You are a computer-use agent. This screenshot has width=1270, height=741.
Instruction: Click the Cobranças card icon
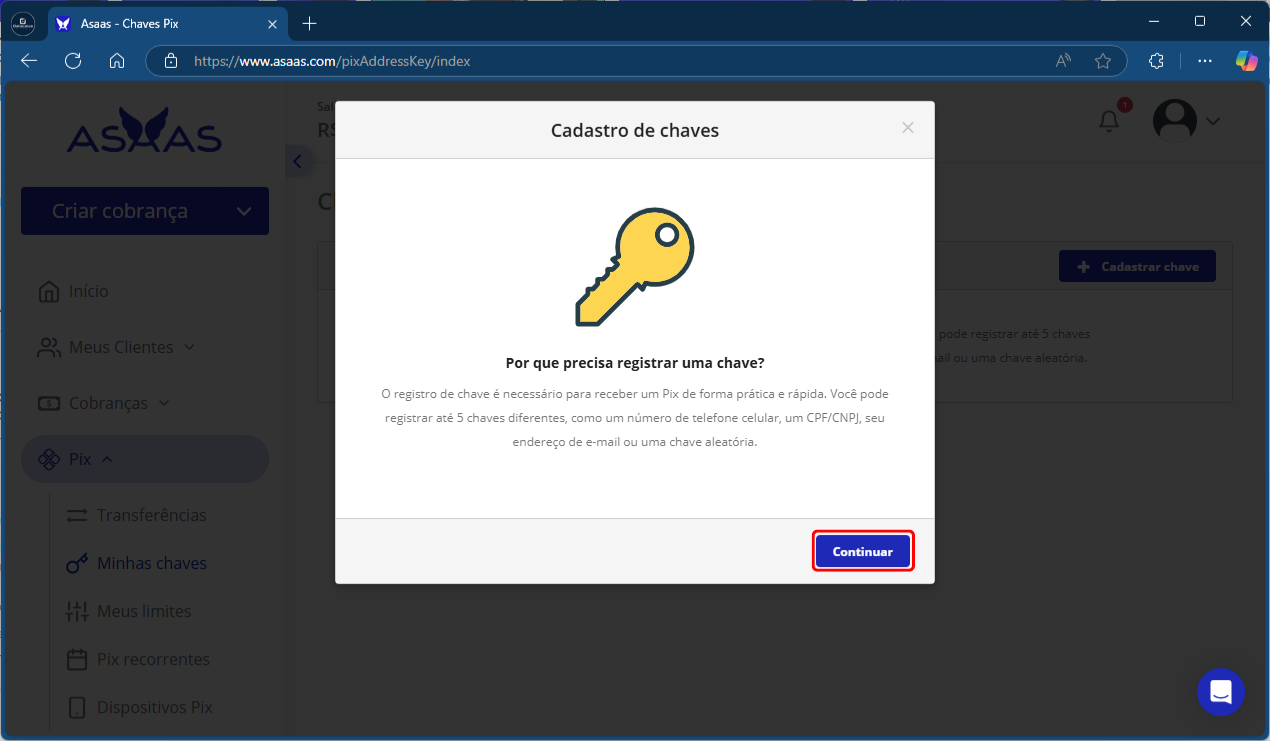click(47, 402)
